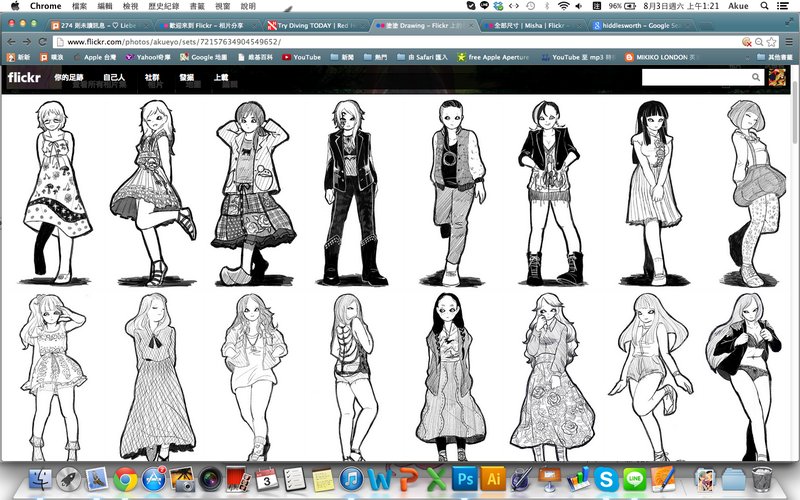Open Notification Center list icon
Image resolution: width=800 pixels, height=500 pixels.
coord(782,6)
